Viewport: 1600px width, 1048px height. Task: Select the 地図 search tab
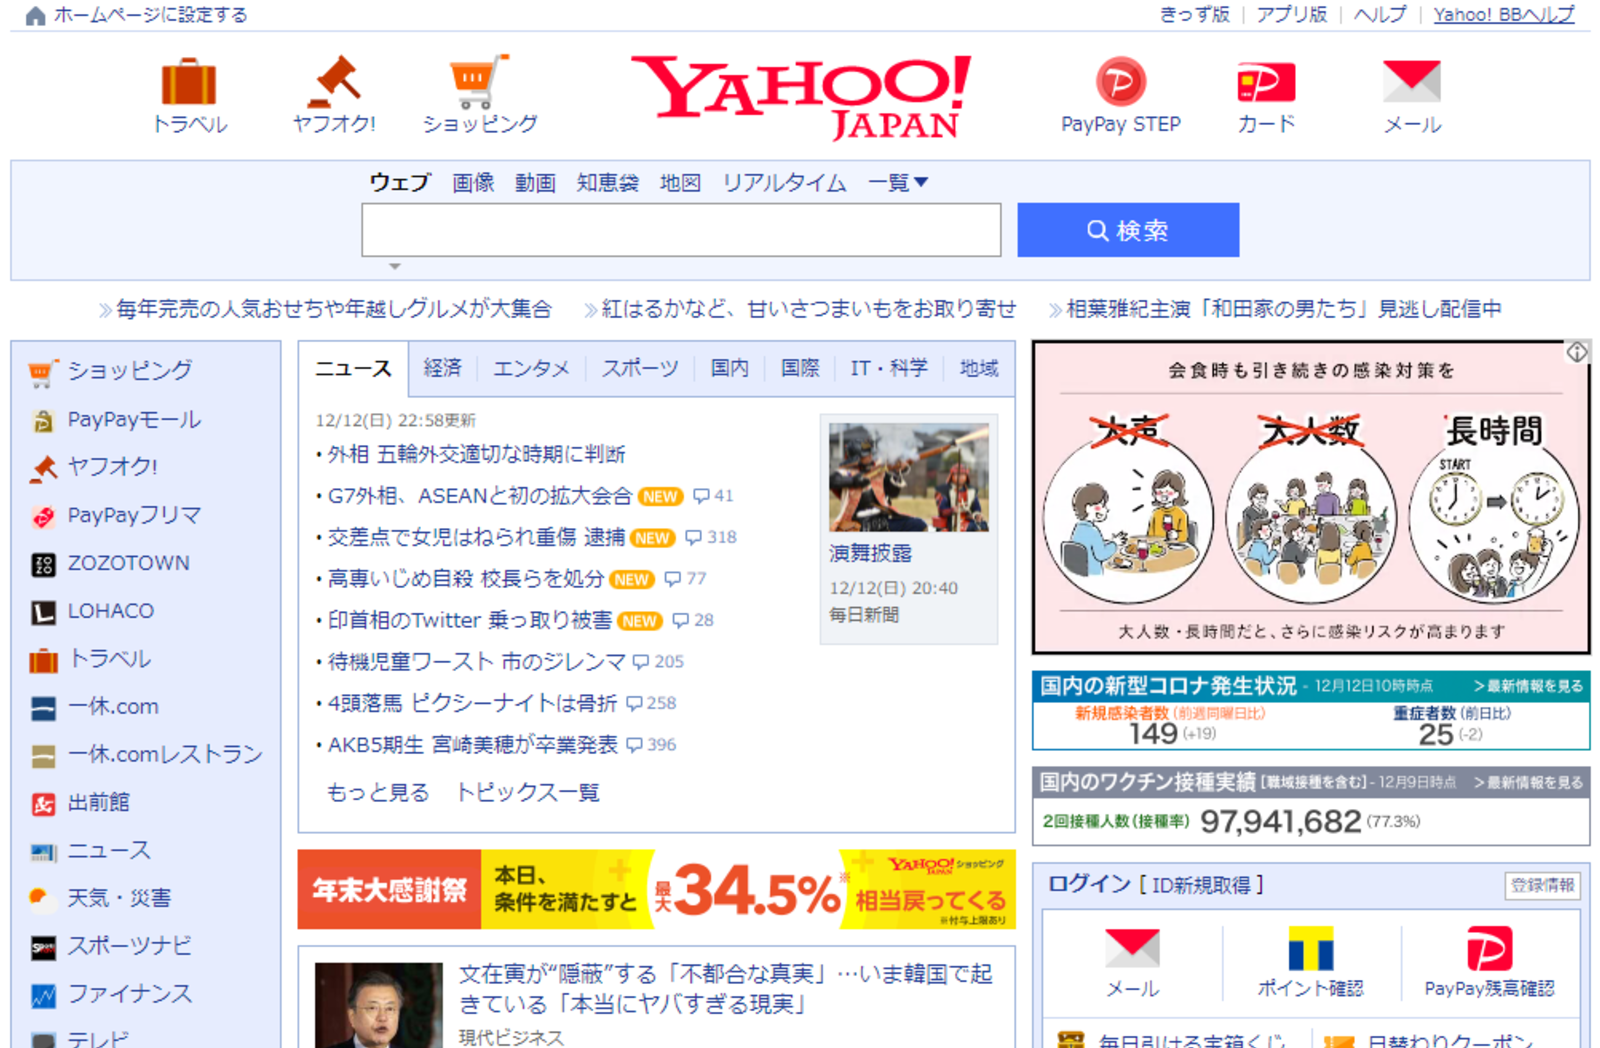coord(680,183)
